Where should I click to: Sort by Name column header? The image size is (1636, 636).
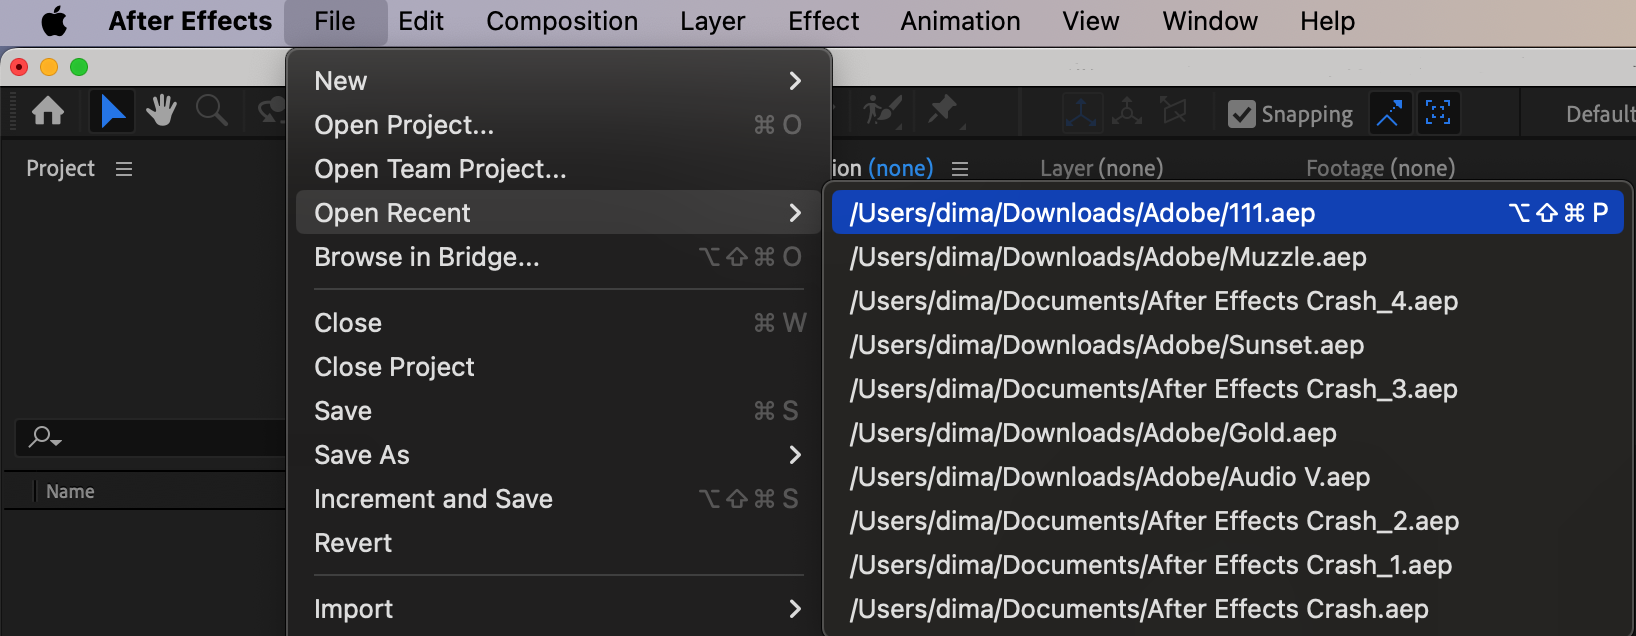click(70, 491)
